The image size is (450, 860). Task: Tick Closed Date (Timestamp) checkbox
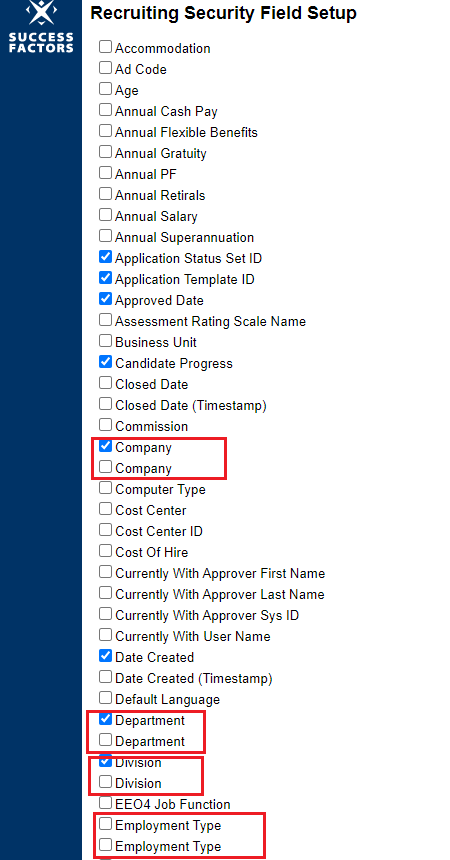(105, 404)
